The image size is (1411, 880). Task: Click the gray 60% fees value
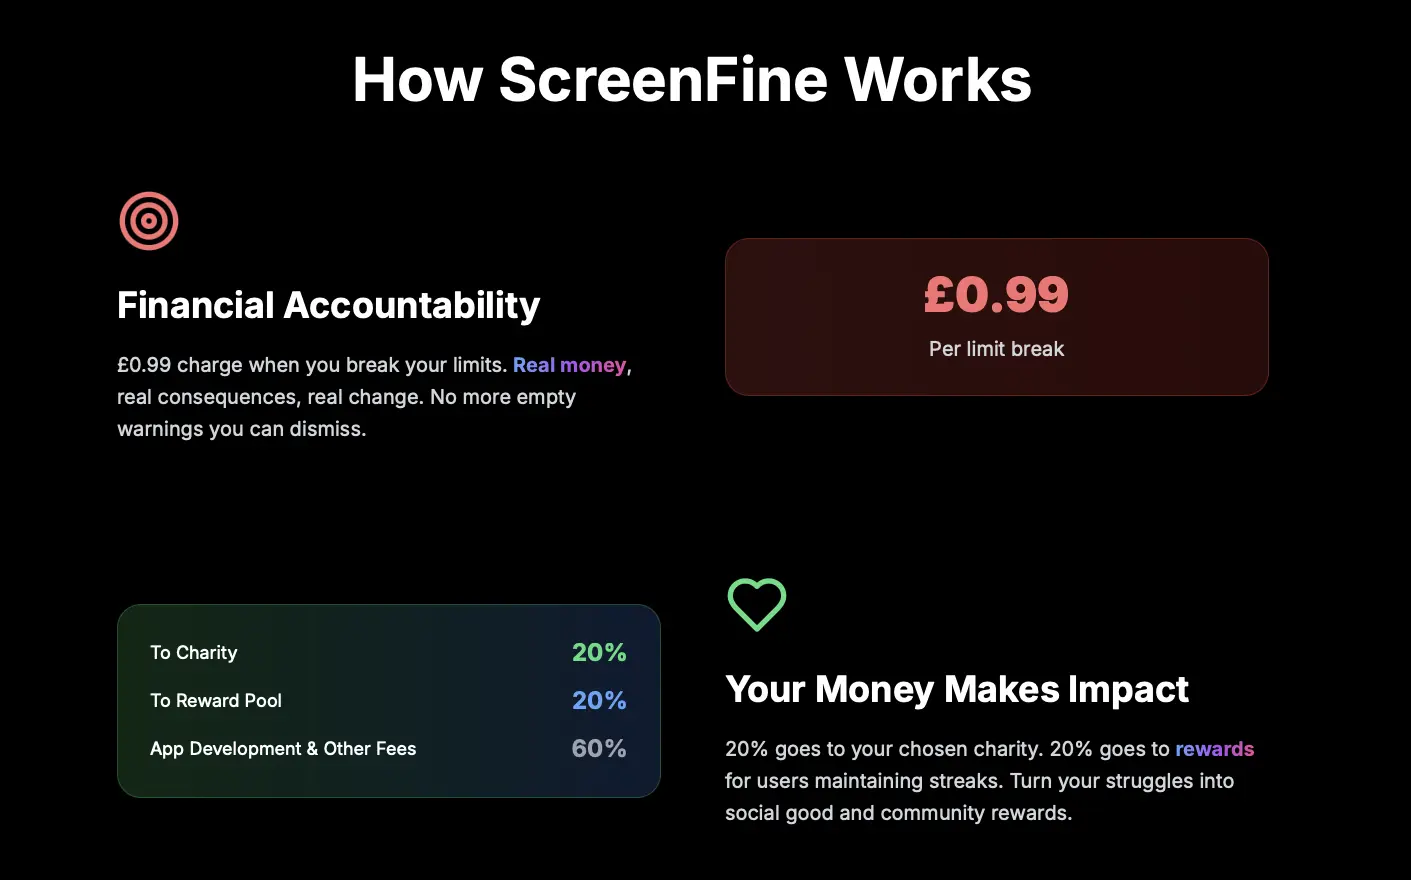click(x=599, y=749)
